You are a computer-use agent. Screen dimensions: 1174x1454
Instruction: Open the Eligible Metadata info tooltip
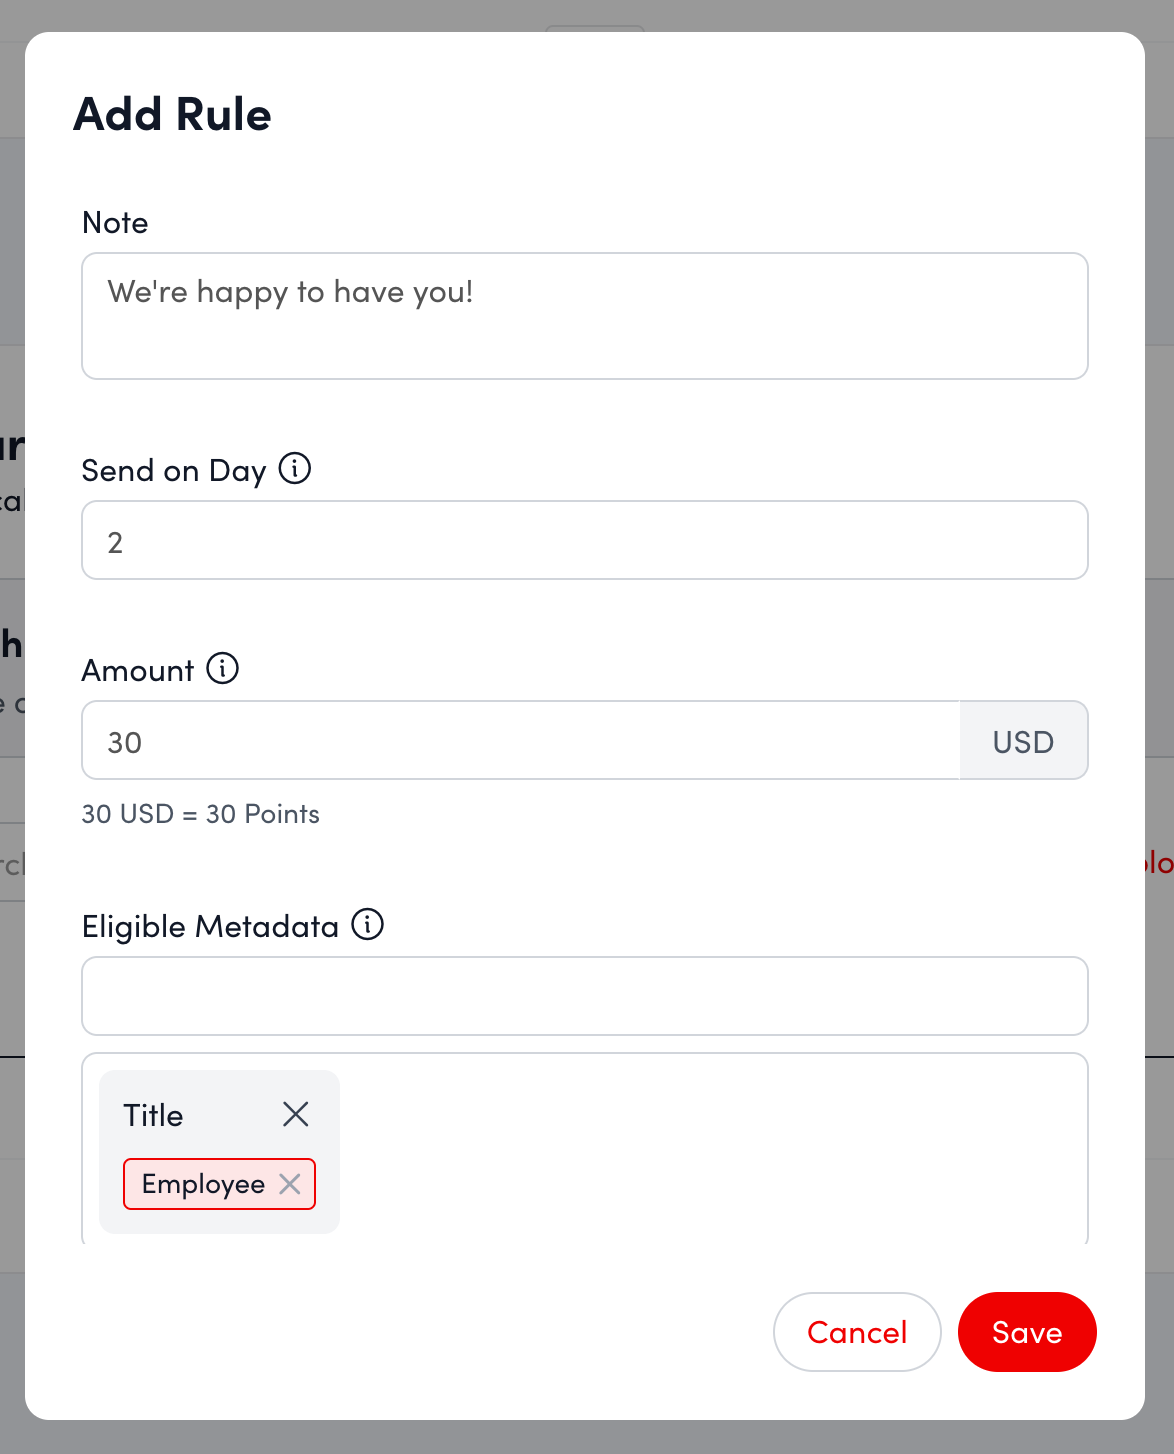pyautogui.click(x=367, y=925)
